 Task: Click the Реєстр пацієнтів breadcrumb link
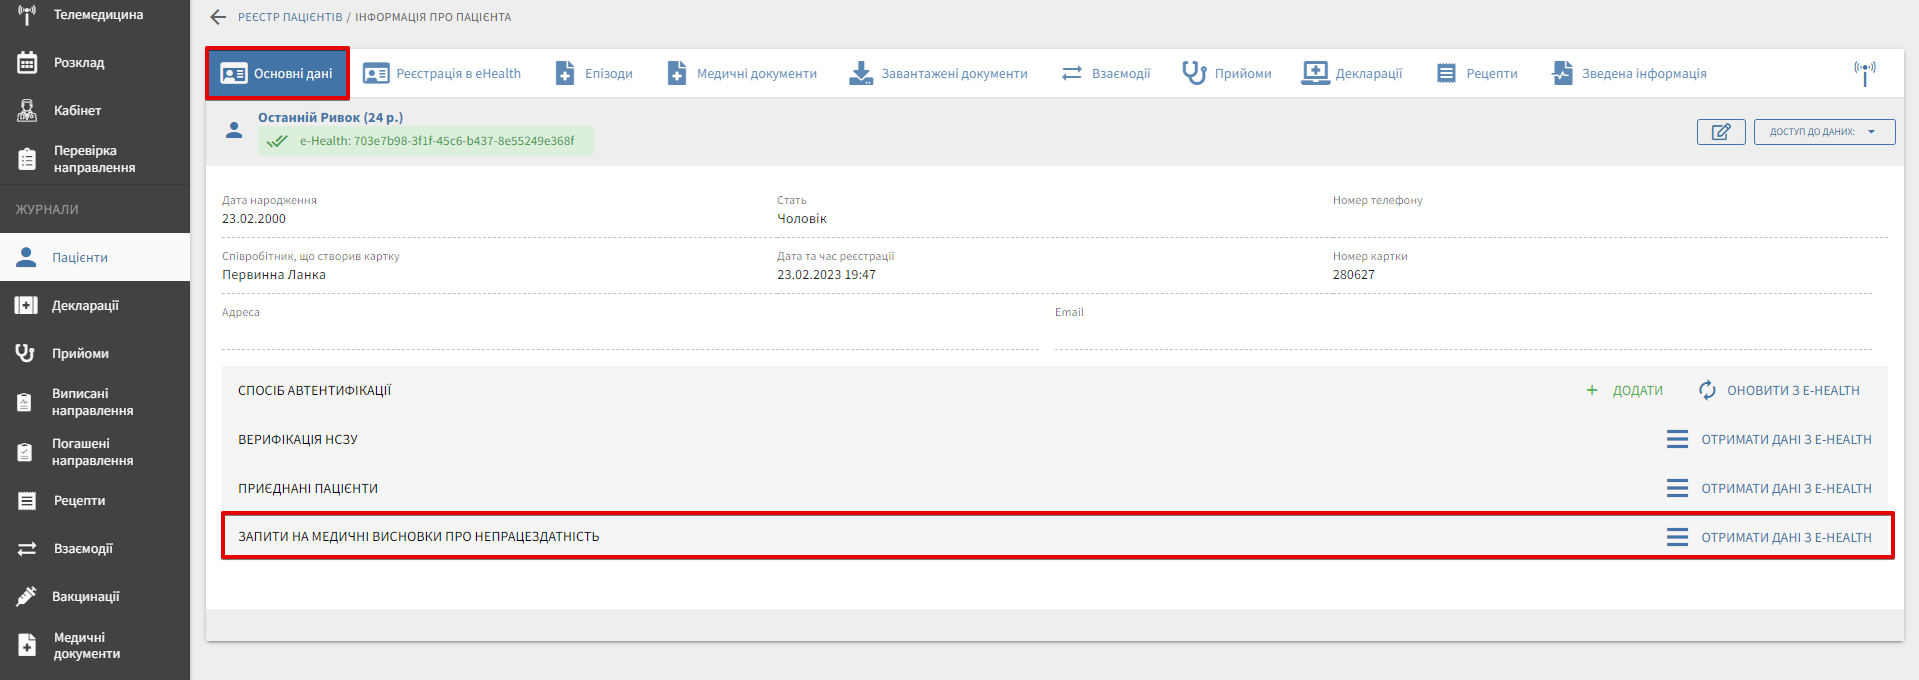290,17
